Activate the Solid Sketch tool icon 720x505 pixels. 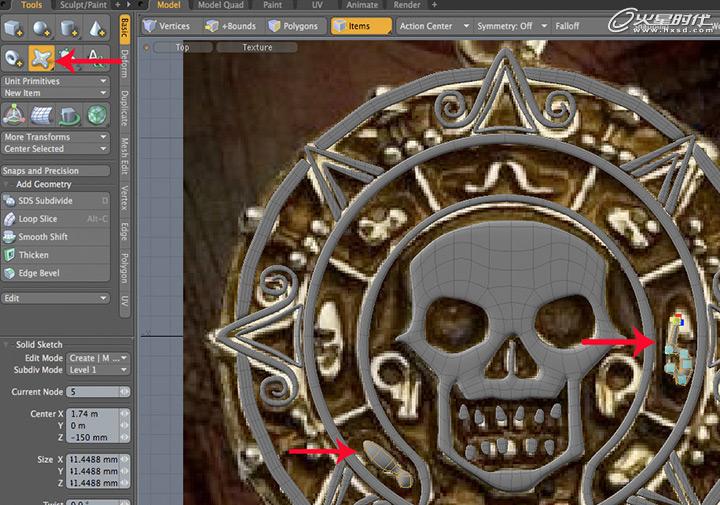point(42,58)
